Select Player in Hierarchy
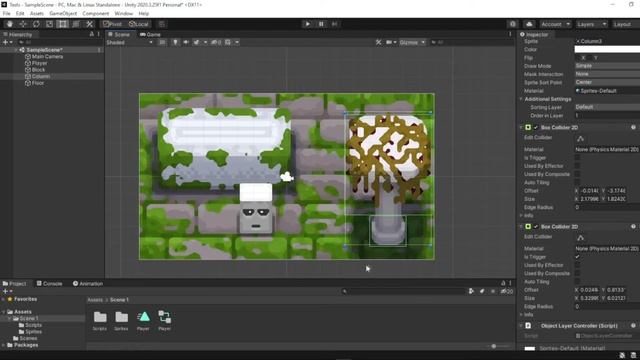This screenshot has height=360, width=640. [x=40, y=63]
